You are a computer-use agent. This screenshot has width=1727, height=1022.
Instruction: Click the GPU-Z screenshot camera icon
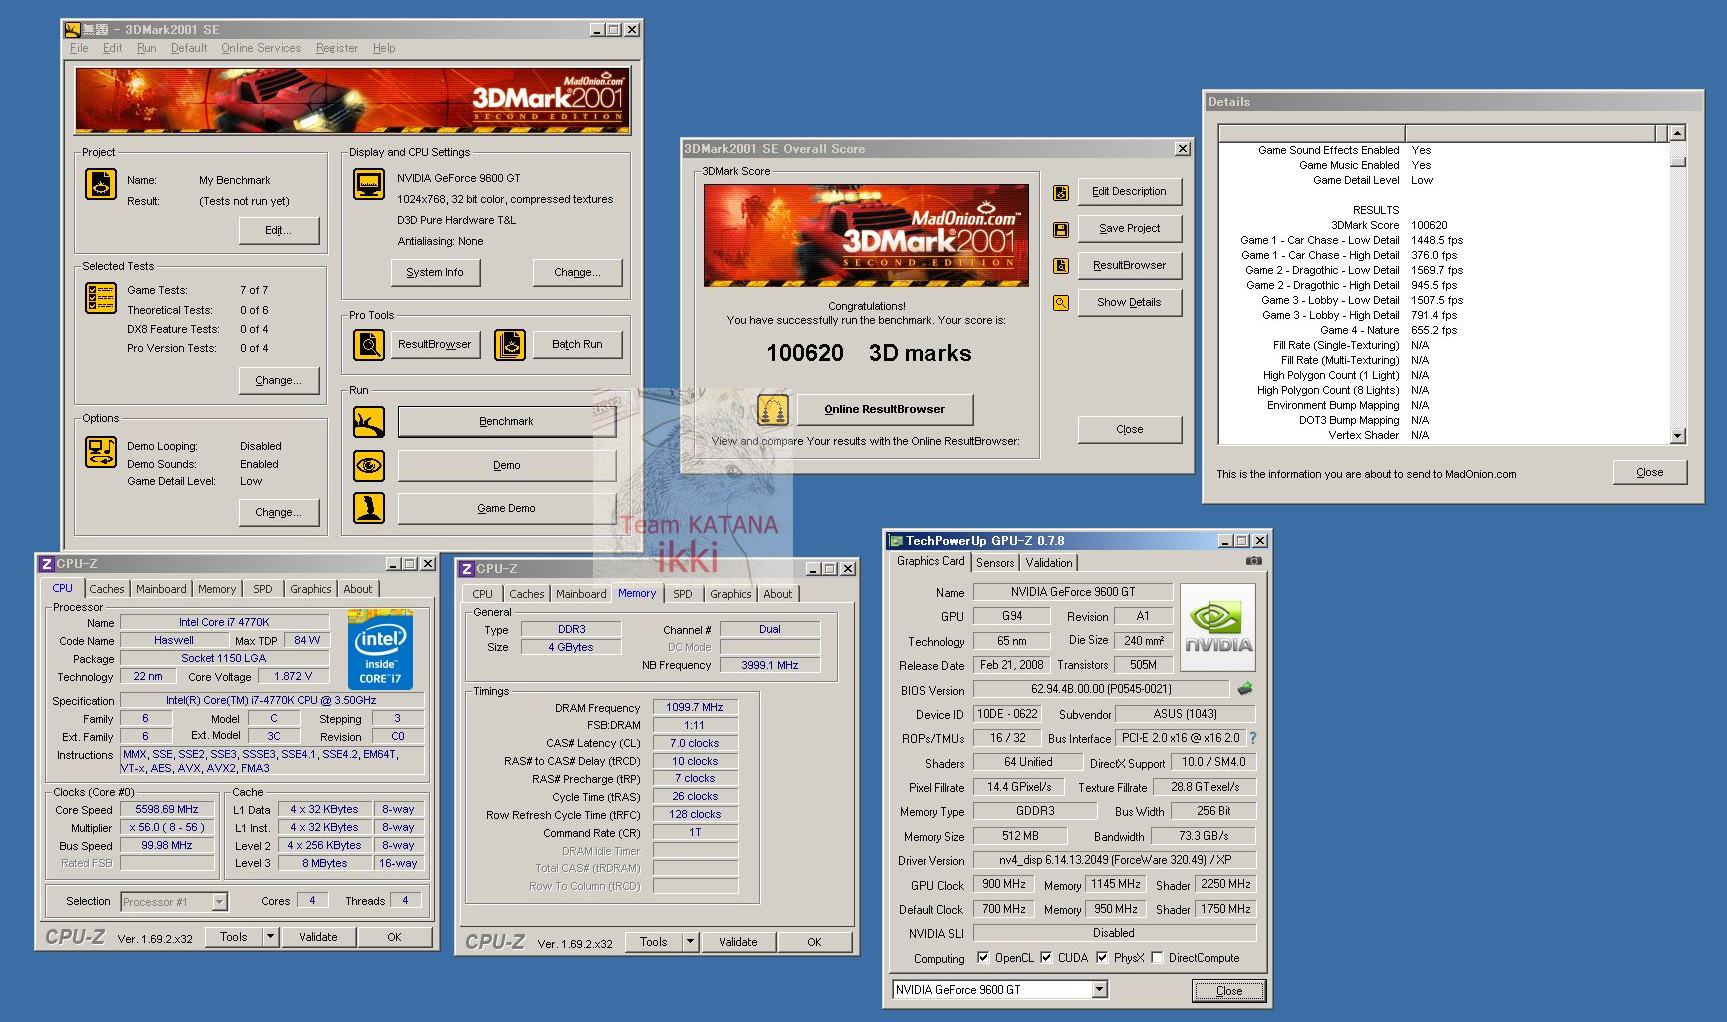click(x=1253, y=561)
